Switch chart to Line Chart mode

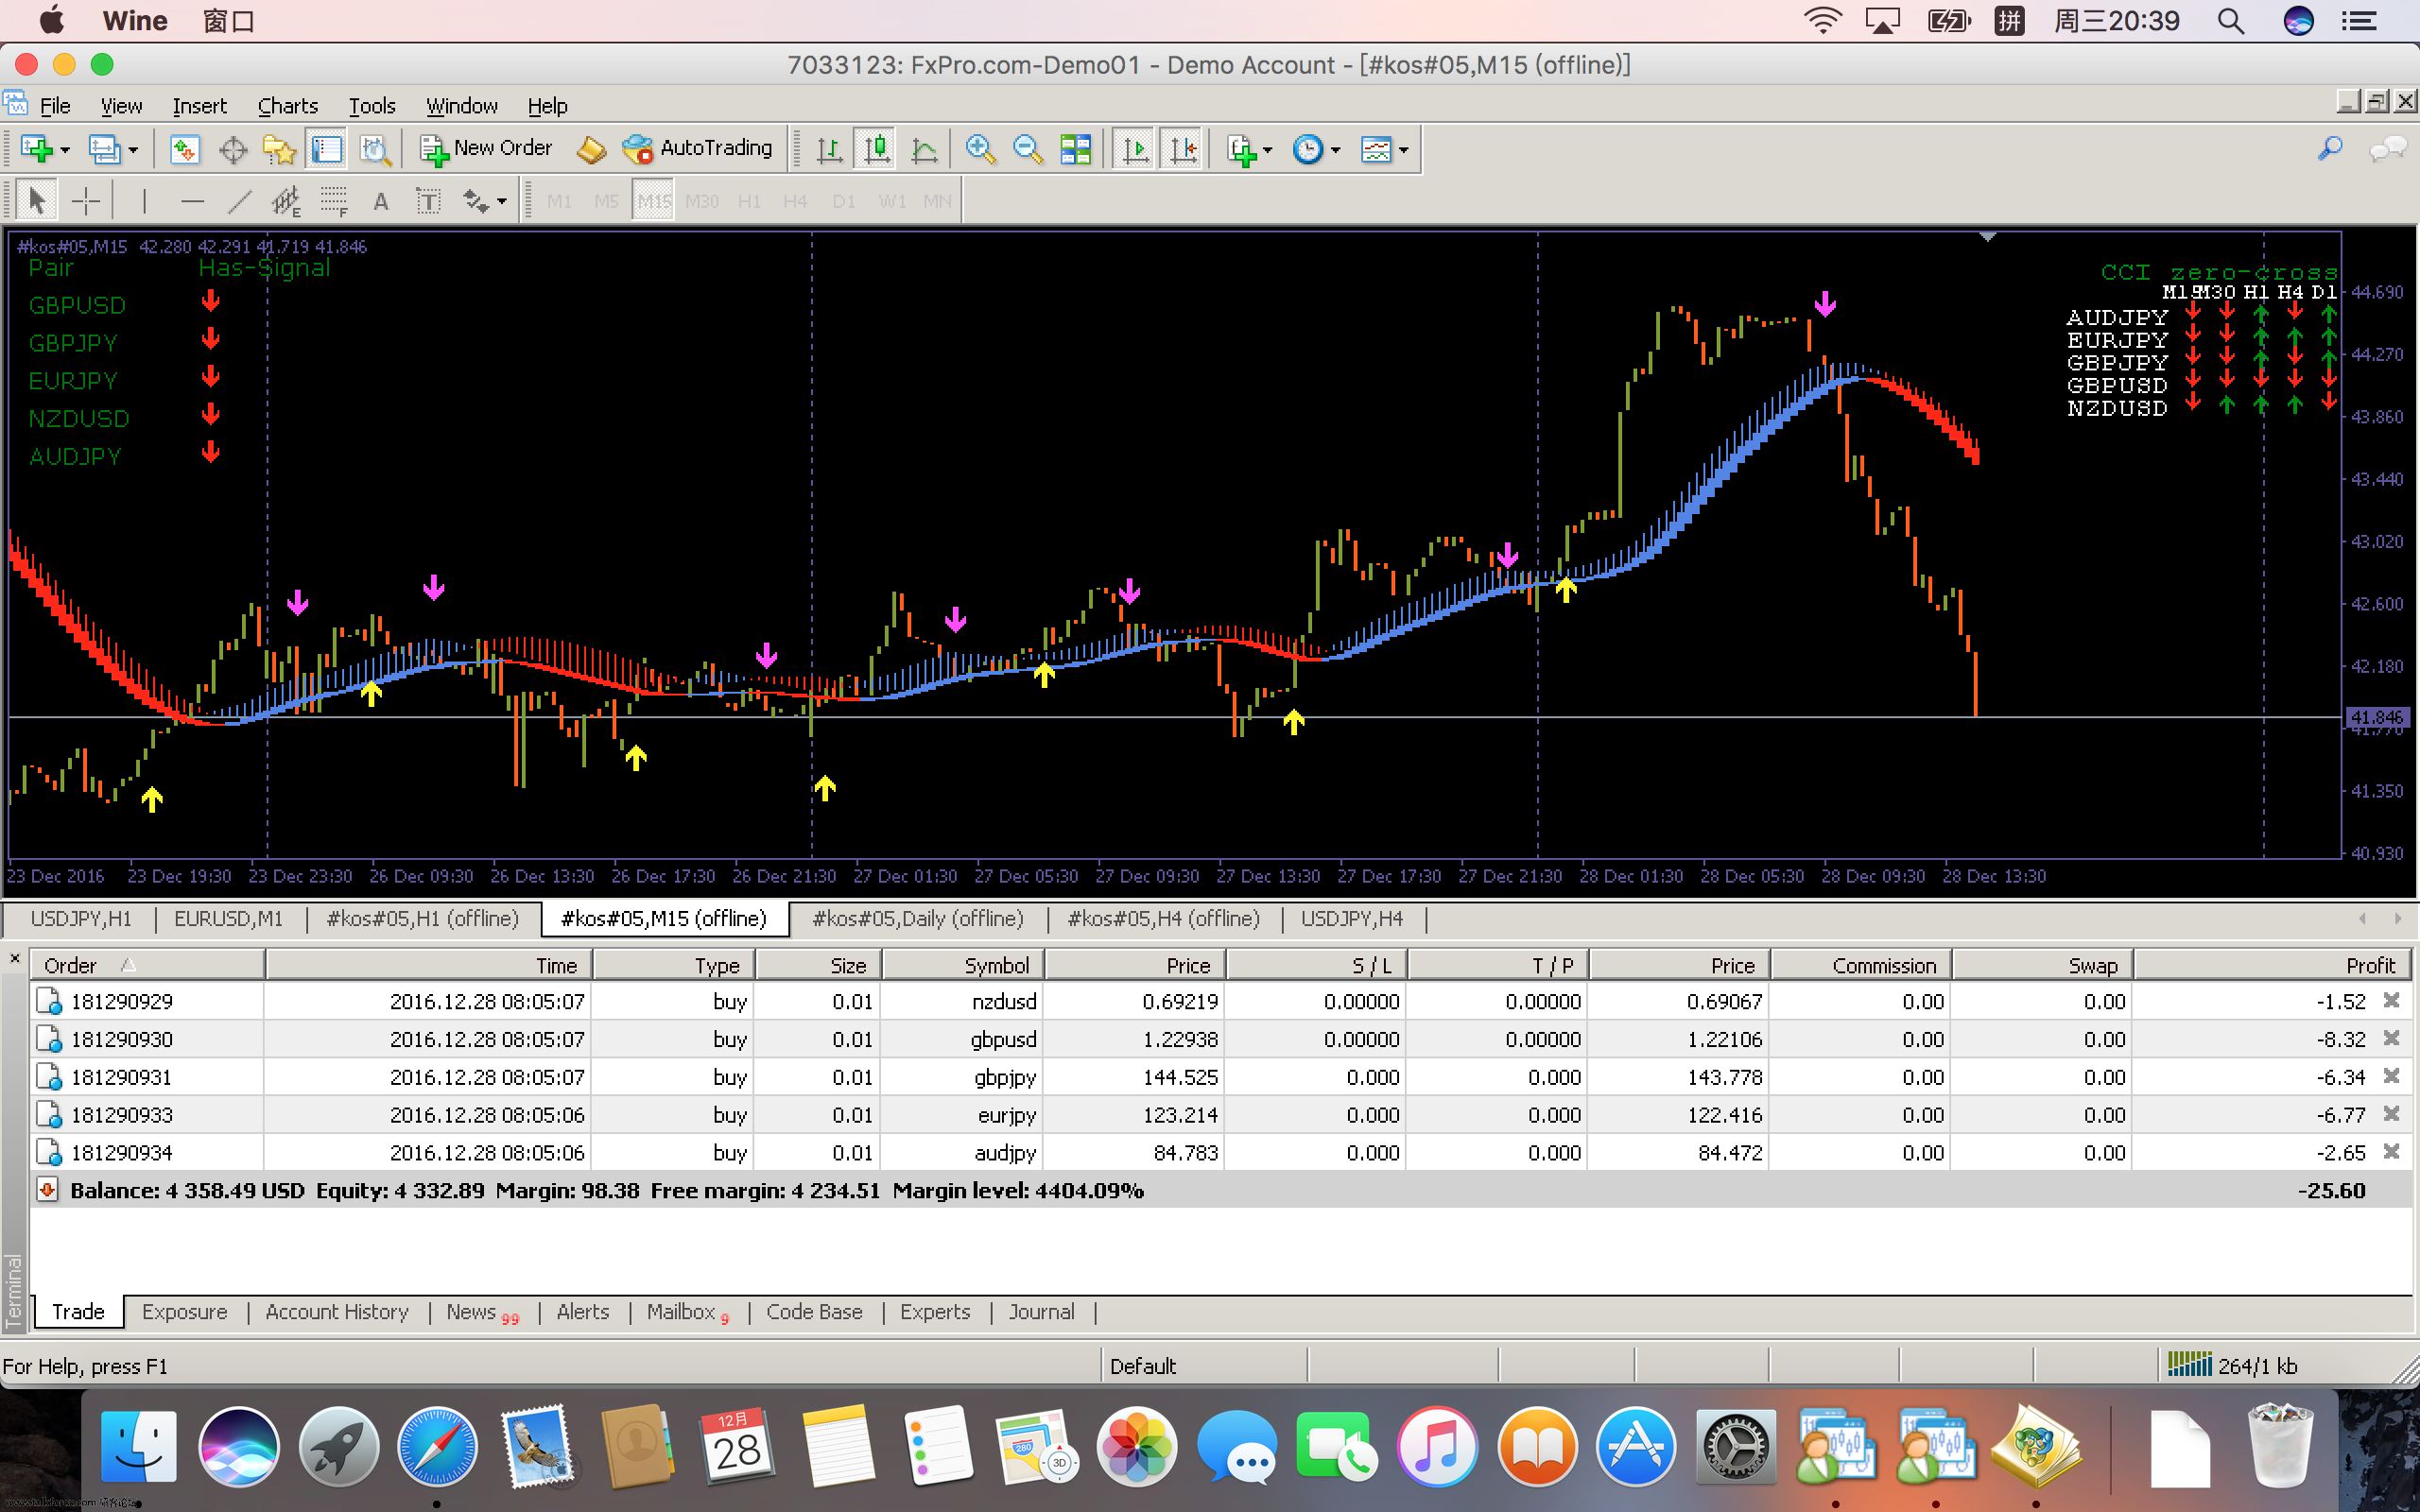925,149
